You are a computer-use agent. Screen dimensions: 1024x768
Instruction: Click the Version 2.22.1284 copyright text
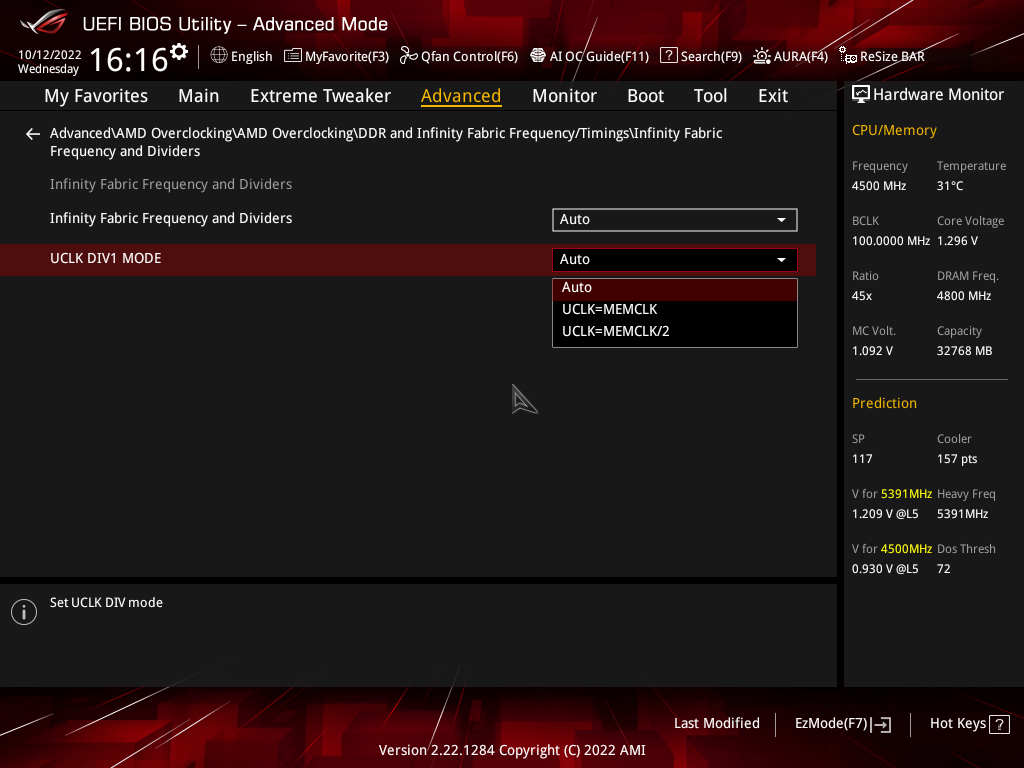click(512, 750)
